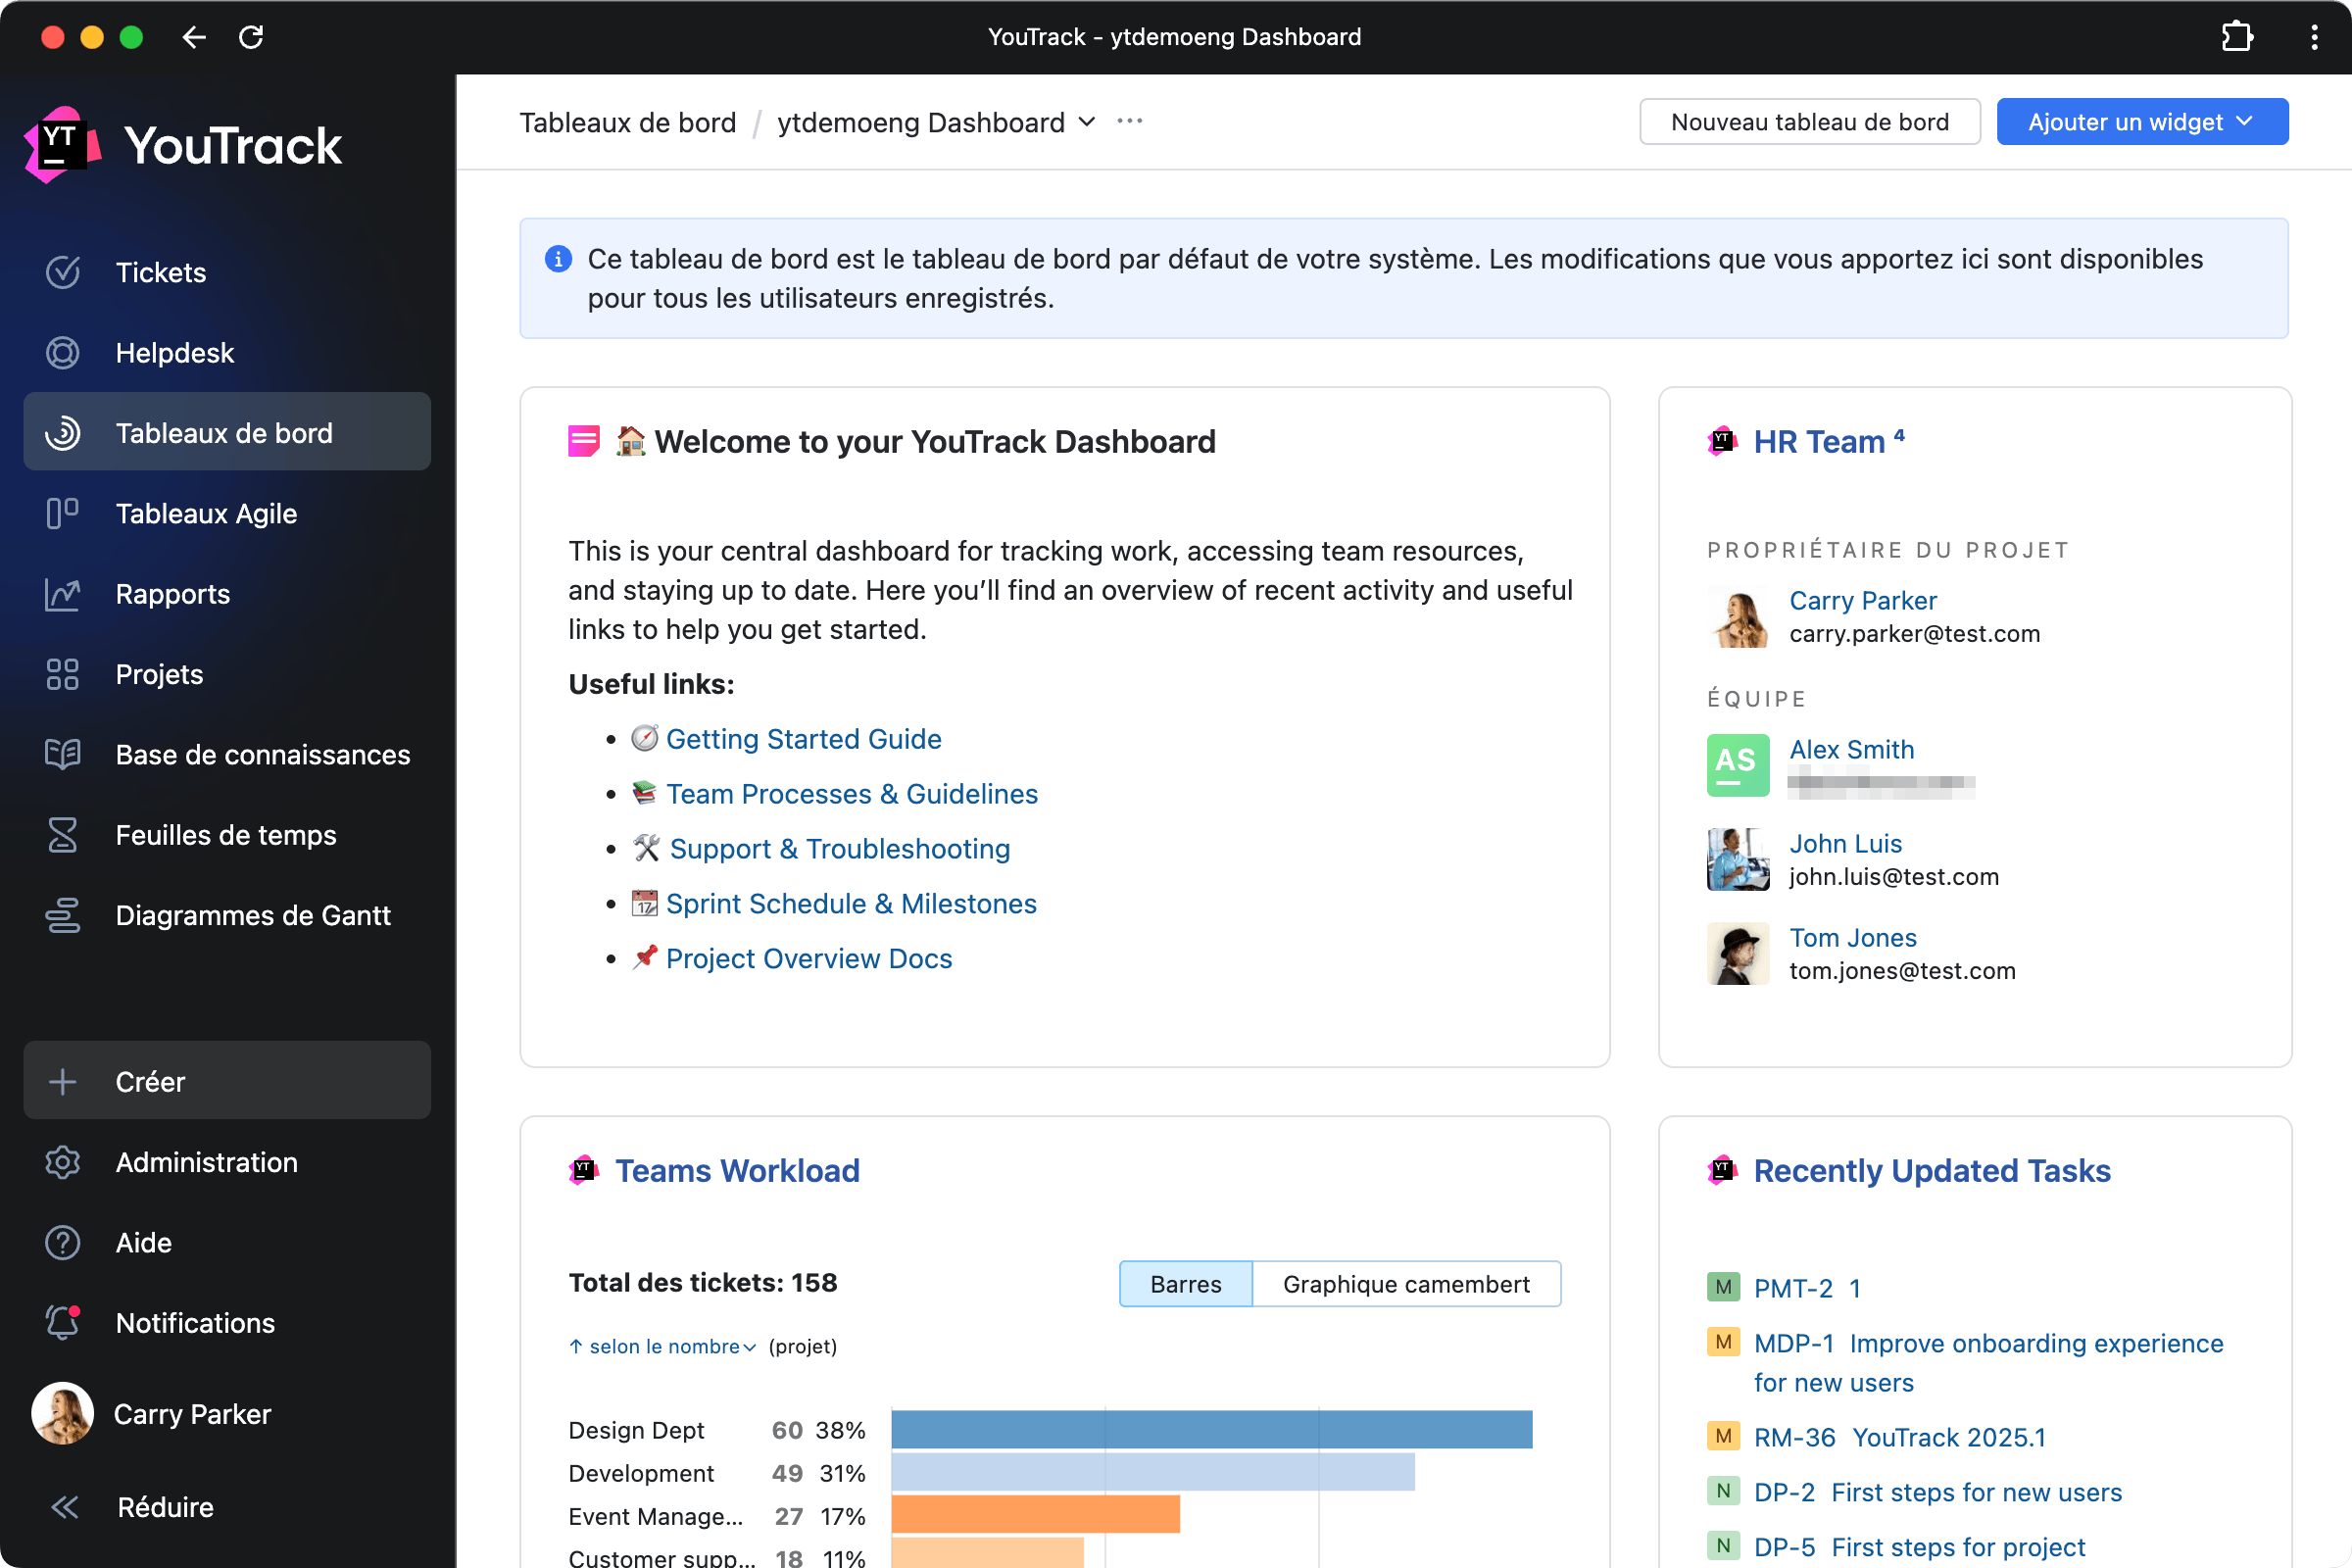Open the Feuilles de temps hourglass icon

(x=63, y=835)
